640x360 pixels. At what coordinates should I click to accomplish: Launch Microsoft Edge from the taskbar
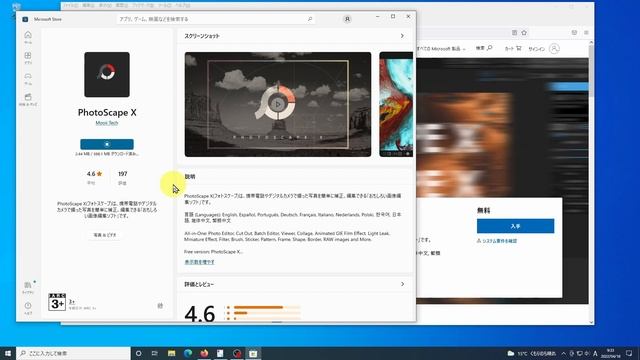pos(188,353)
